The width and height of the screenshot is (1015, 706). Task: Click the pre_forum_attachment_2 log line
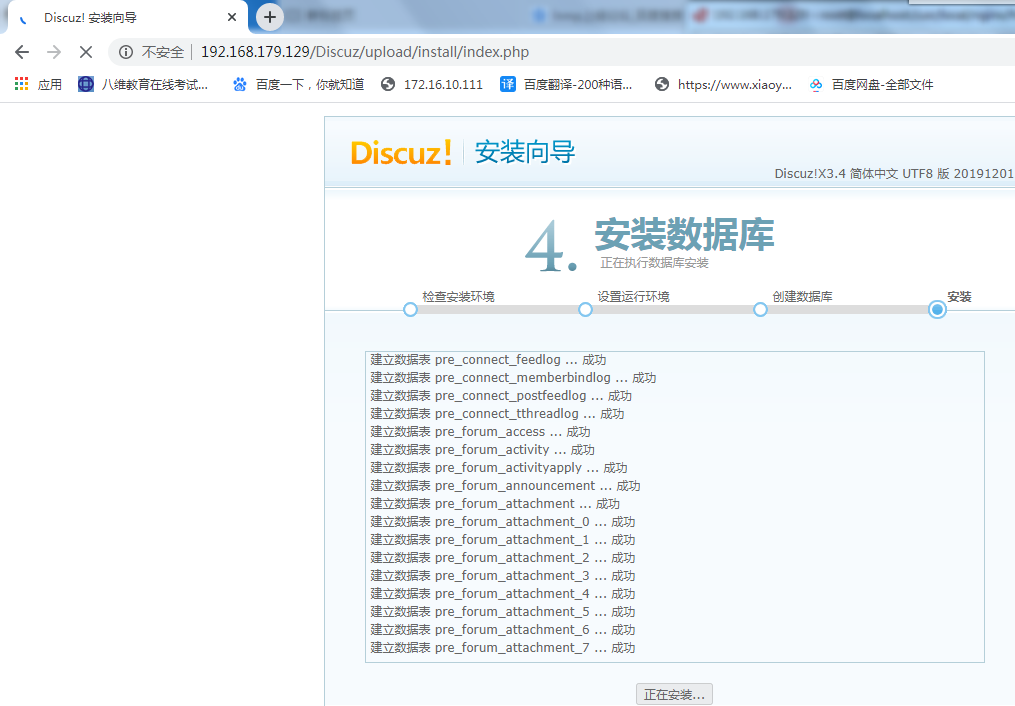click(x=503, y=558)
